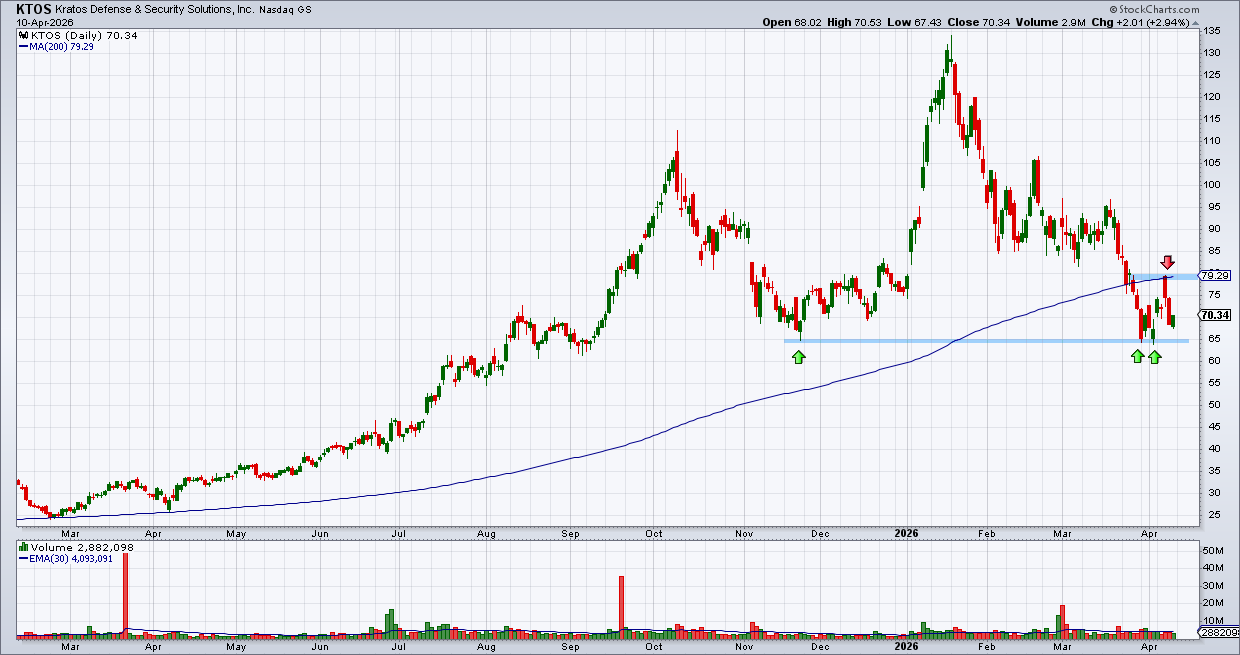1240x655 pixels.
Task: Click the leftmost of the two April green arrows
Action: click(1137, 356)
